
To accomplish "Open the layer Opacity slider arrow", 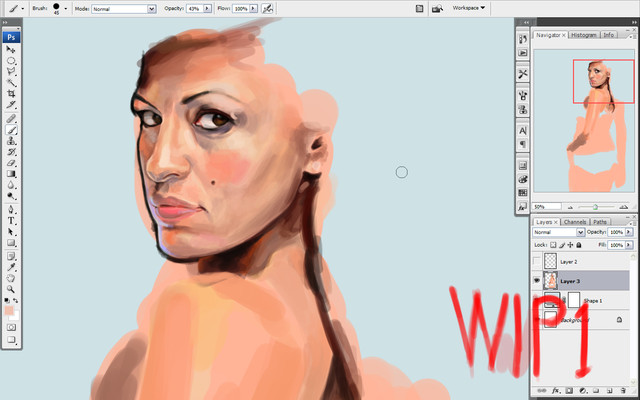I will click(x=629, y=232).
